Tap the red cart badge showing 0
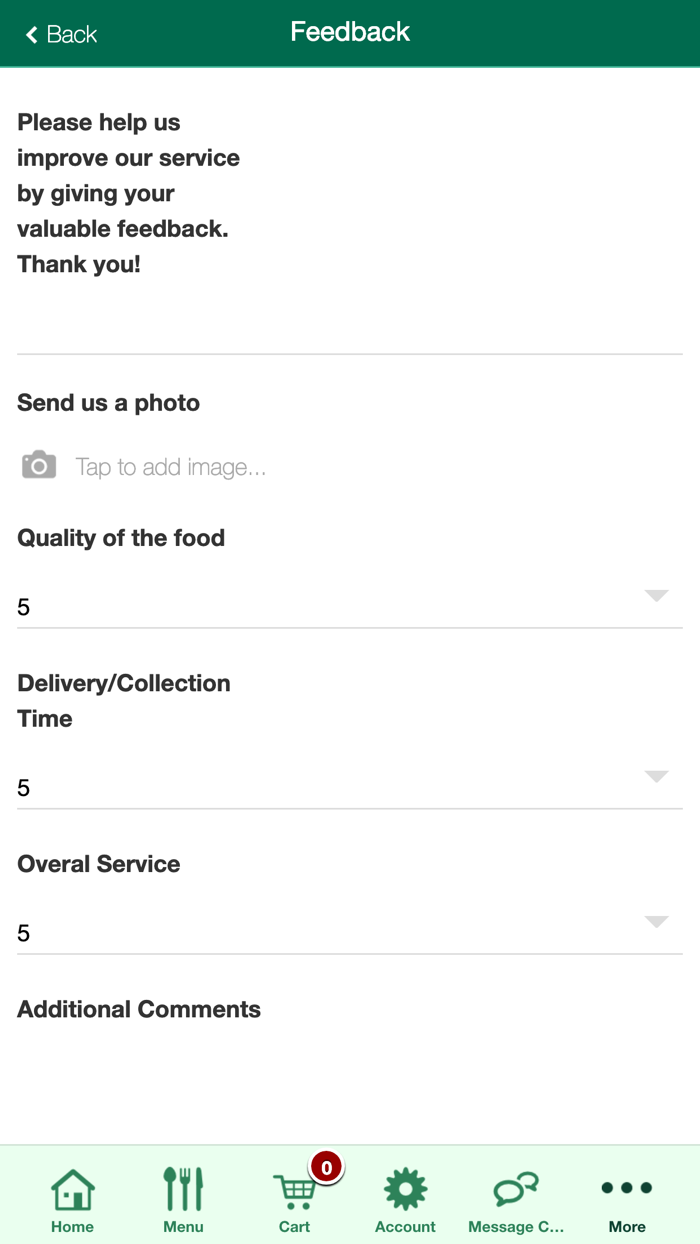 point(327,1167)
